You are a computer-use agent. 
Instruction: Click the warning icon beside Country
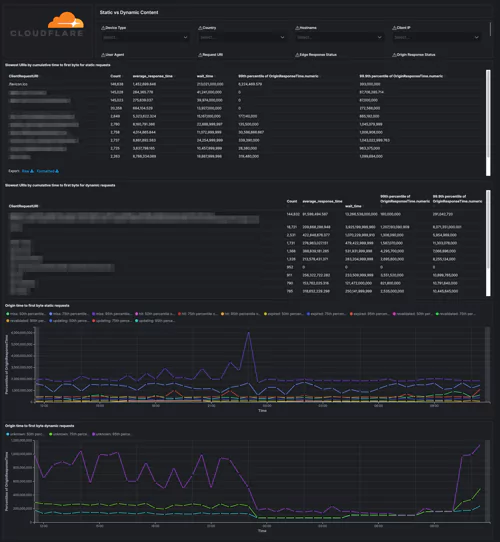point(200,28)
